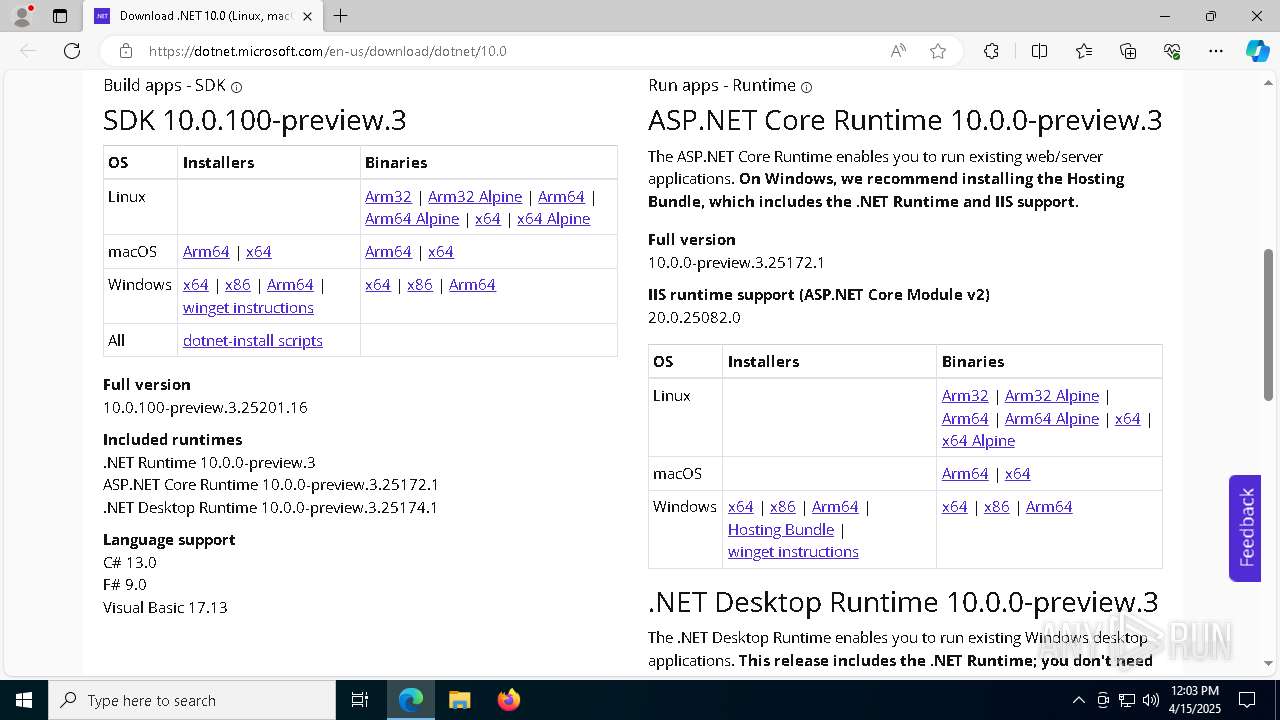Open the Copilot sidebar
The image size is (1280, 720).
tap(1257, 51)
